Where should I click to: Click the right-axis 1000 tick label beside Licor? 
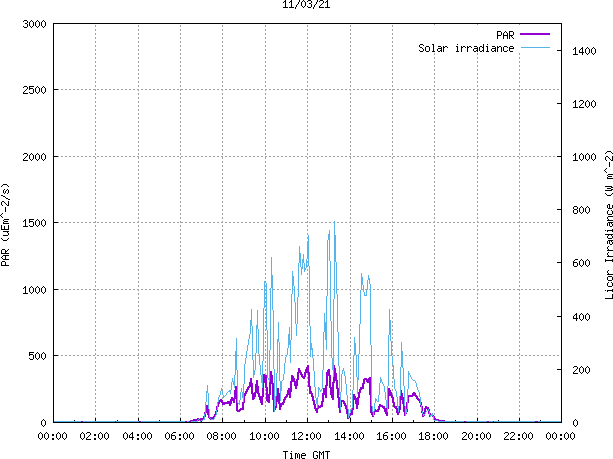(584, 157)
